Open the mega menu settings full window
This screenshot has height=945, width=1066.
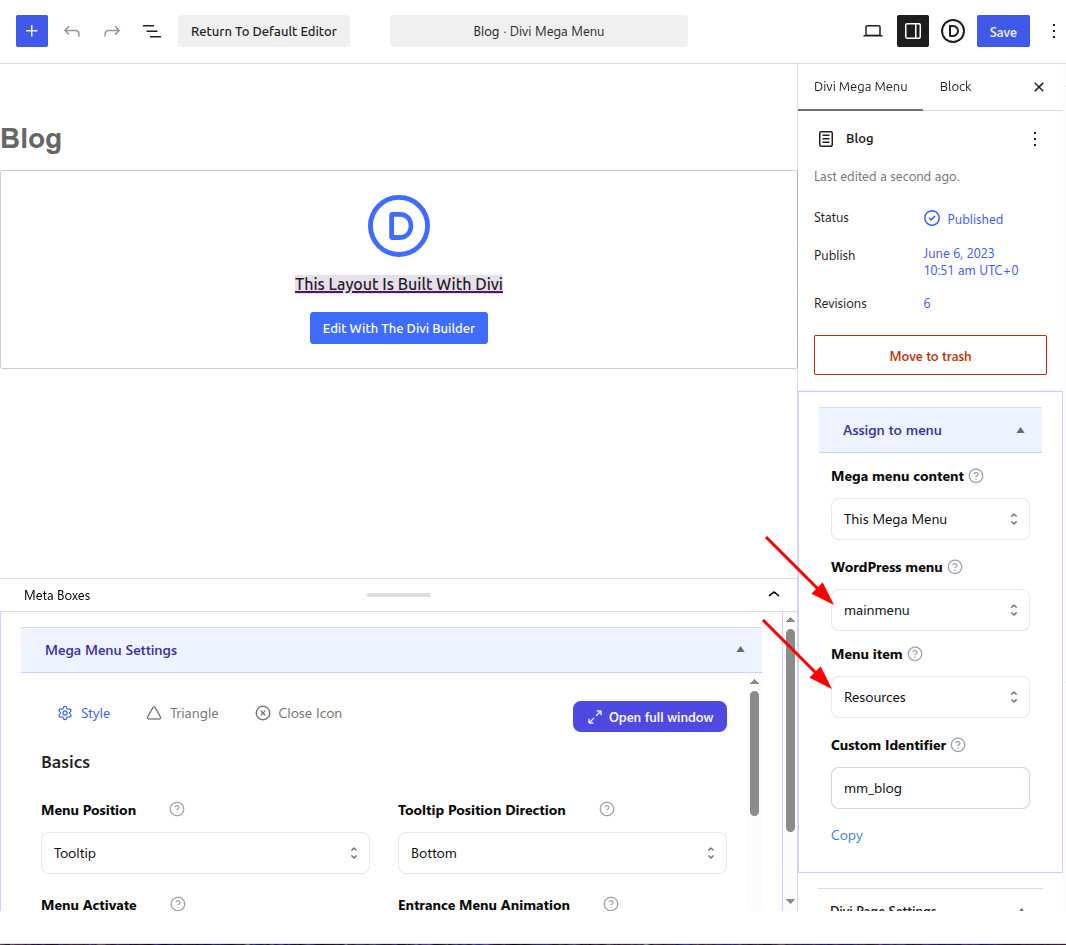650,717
